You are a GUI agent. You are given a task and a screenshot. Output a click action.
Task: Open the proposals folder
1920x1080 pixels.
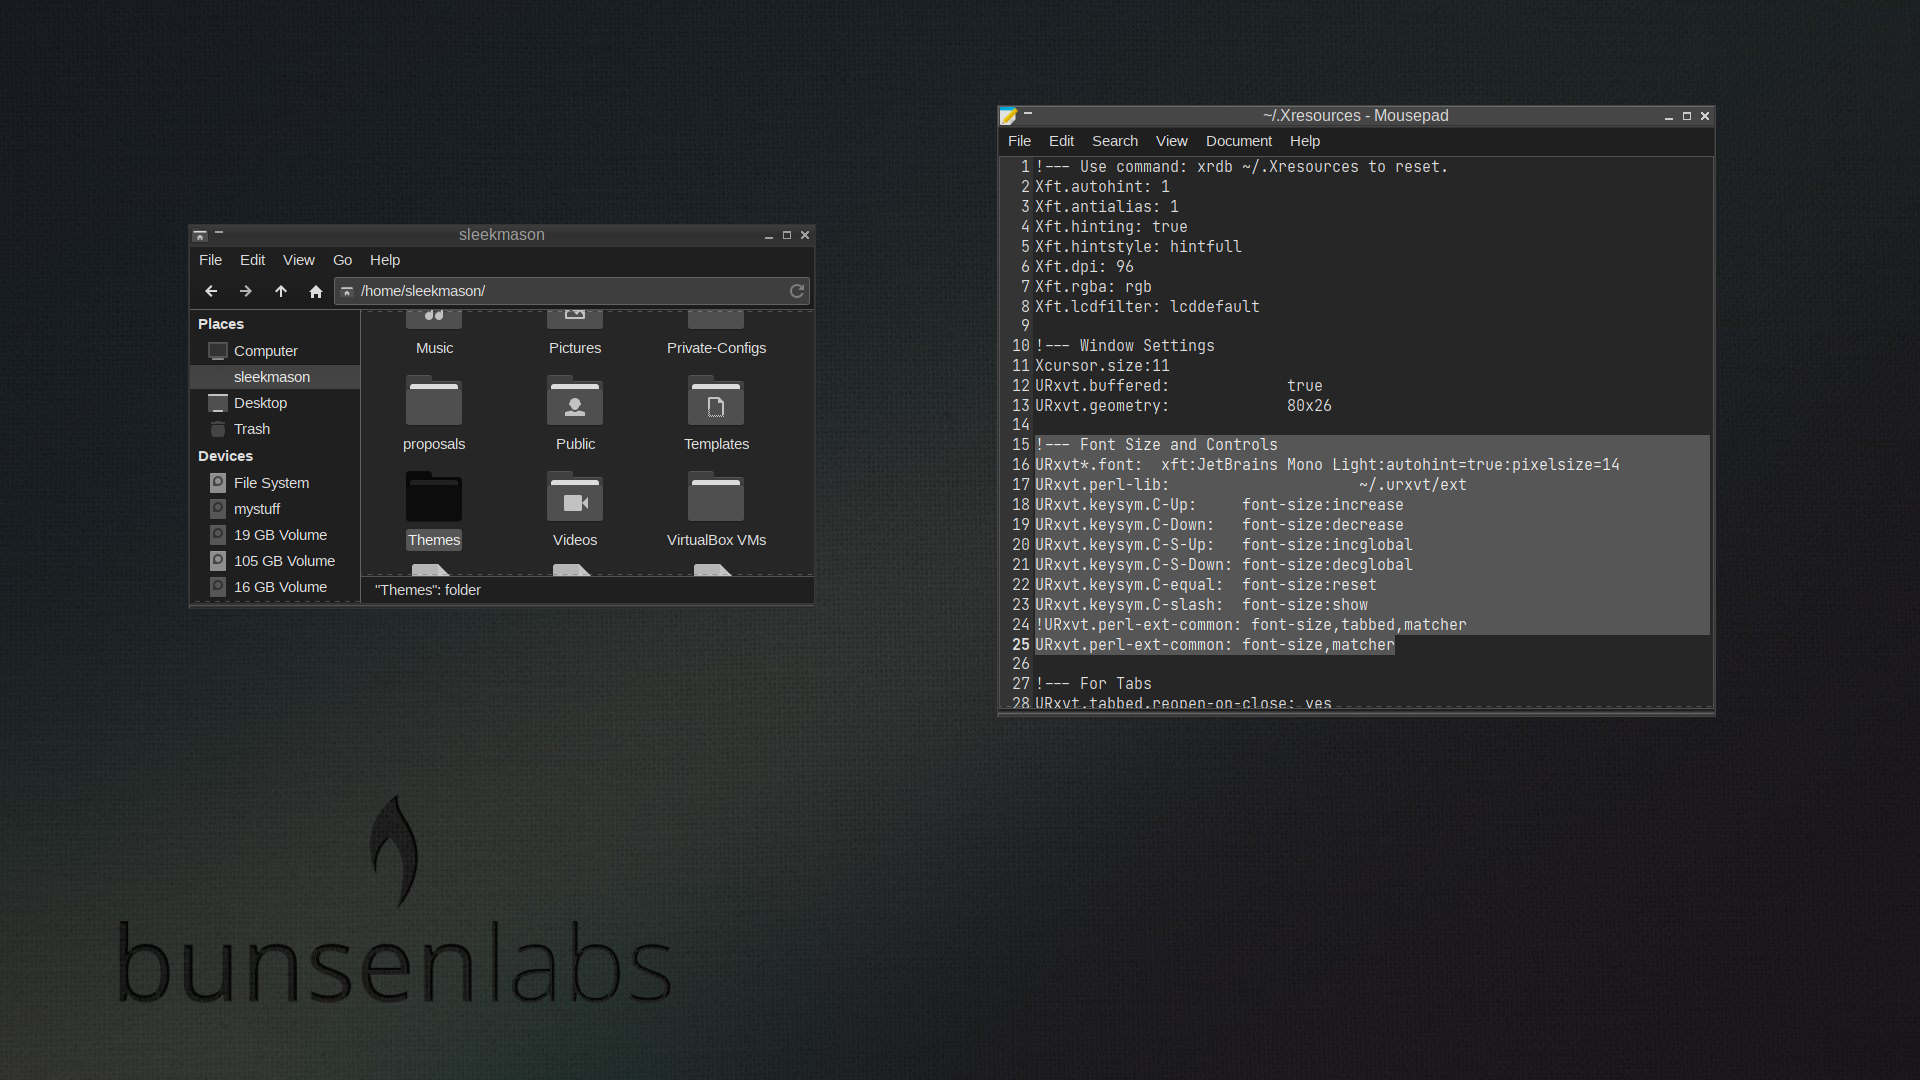click(434, 413)
